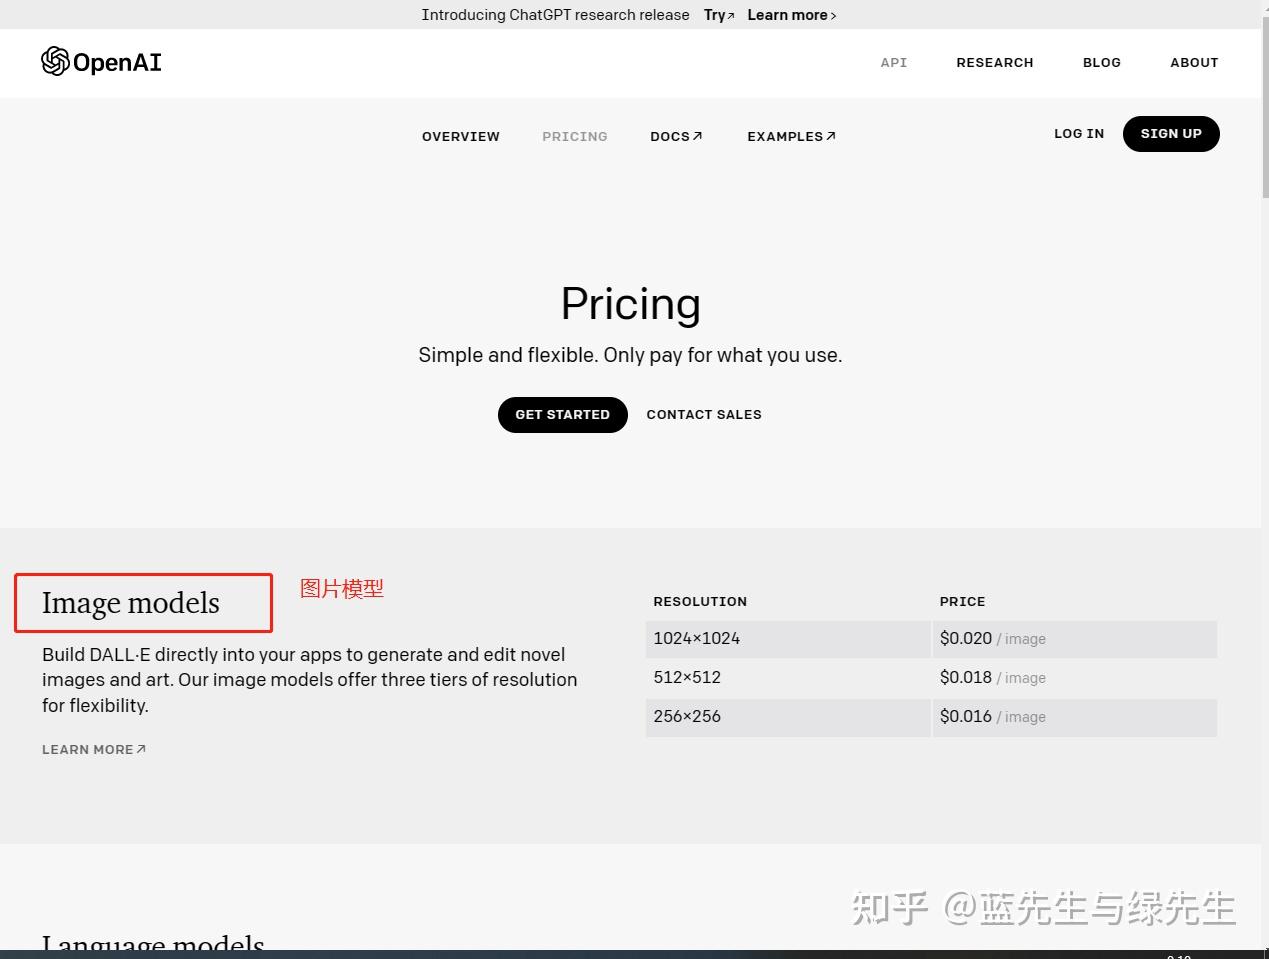Viewport: 1269px width, 959px height.
Task: Open the DOCS page
Action: [669, 136]
